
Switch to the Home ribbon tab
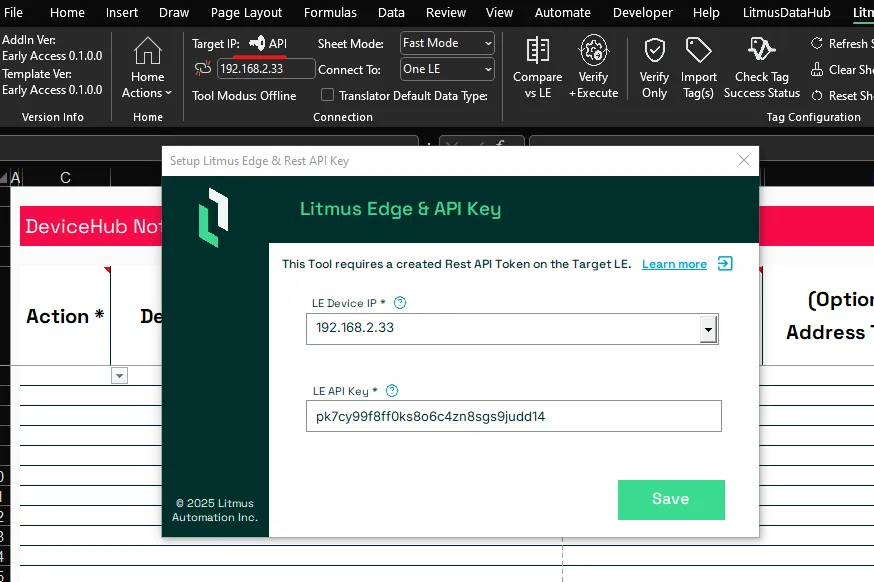tap(67, 12)
